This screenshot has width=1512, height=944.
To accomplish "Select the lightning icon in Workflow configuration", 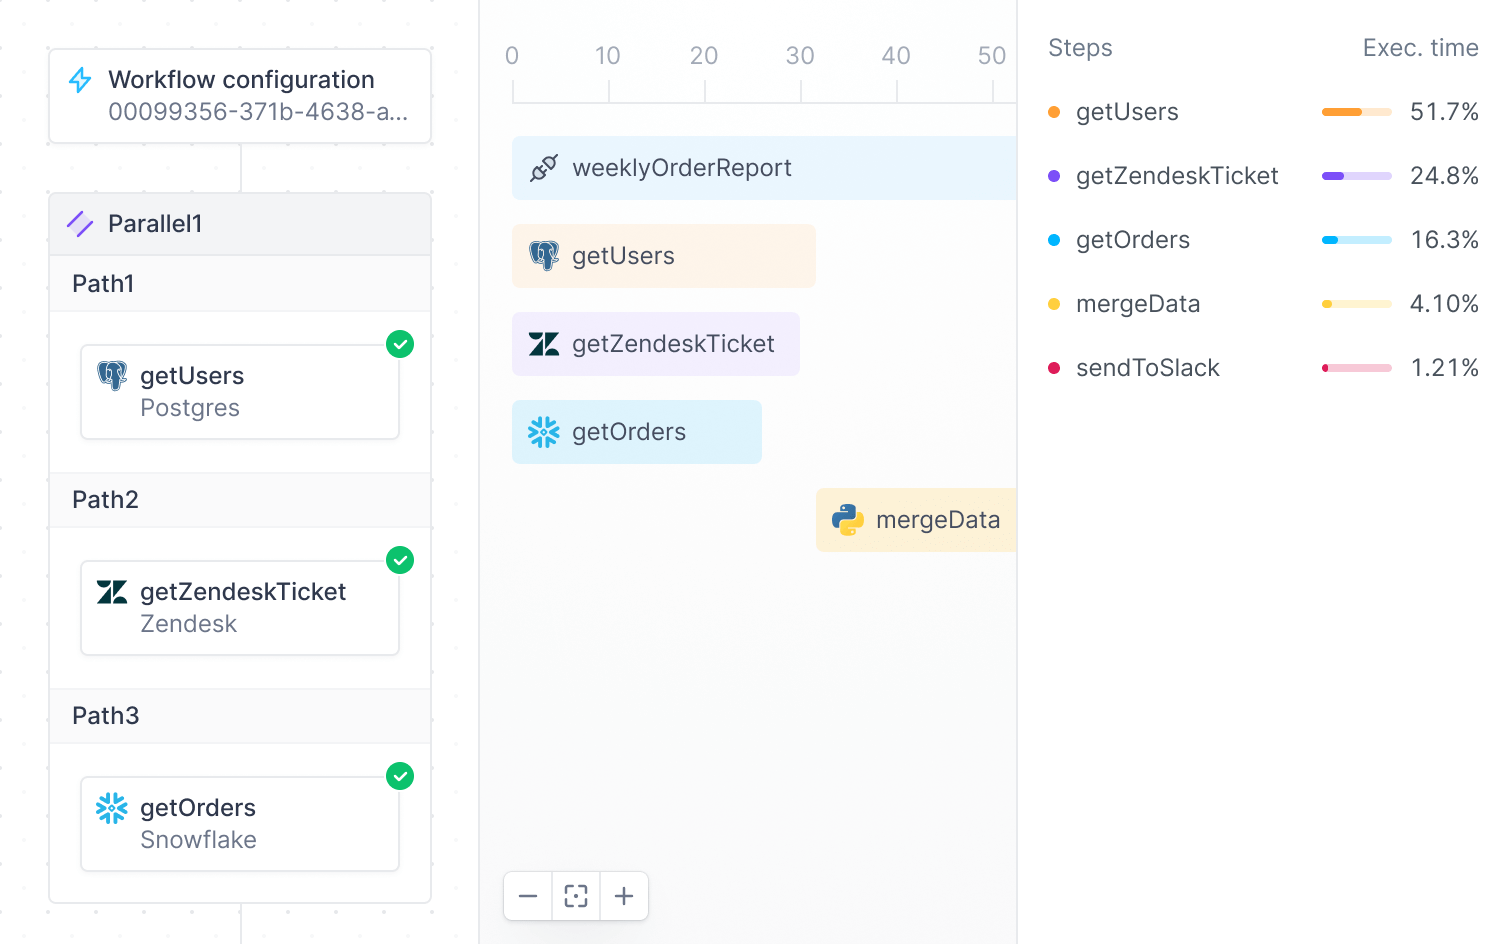I will pos(79,81).
